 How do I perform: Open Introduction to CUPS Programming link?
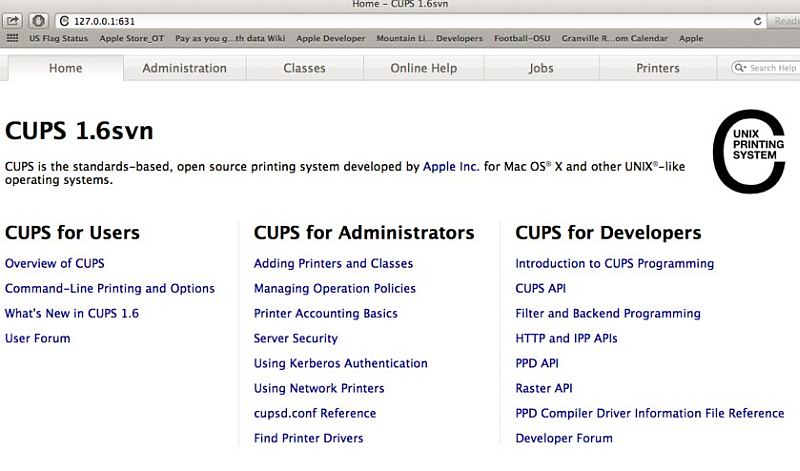(x=615, y=263)
